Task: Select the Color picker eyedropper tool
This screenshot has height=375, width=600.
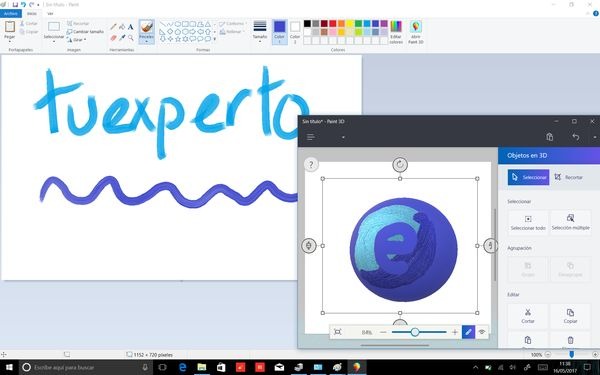Action: tap(122, 38)
